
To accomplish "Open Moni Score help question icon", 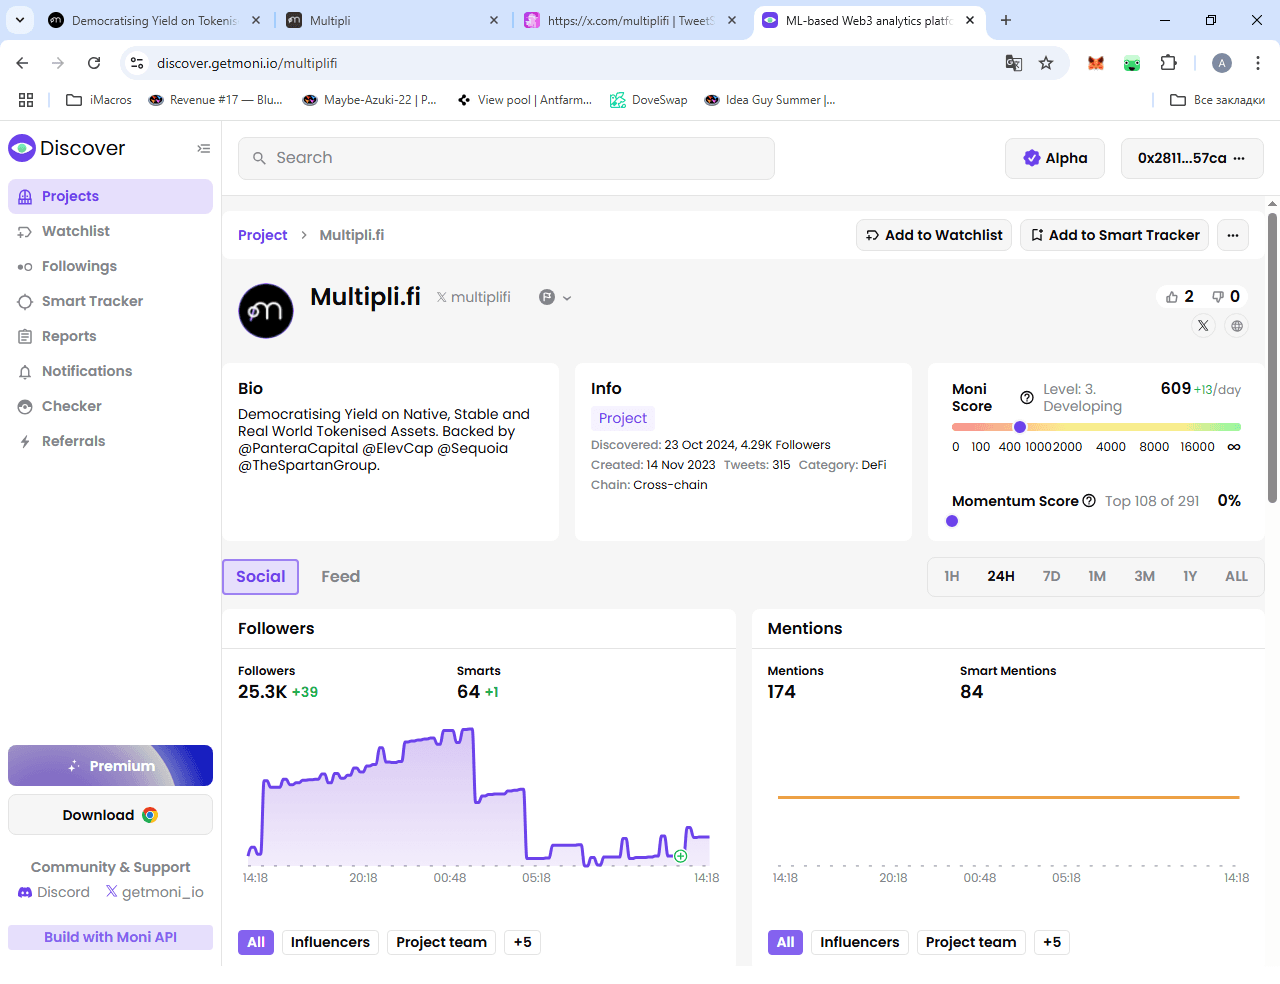I will click(x=1027, y=397).
